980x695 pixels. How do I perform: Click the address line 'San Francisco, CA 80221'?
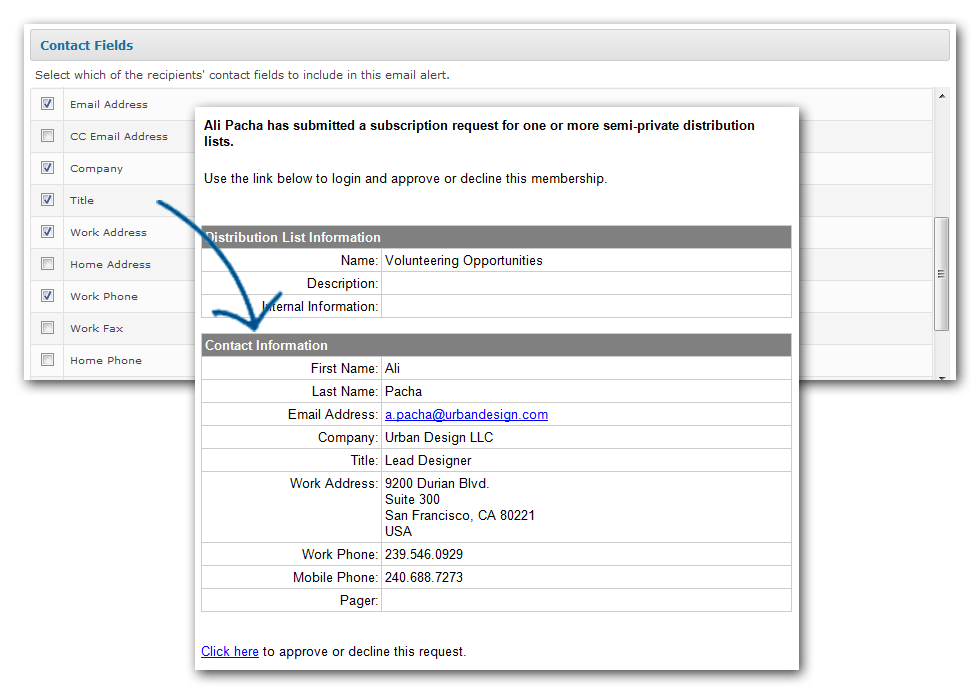460,516
